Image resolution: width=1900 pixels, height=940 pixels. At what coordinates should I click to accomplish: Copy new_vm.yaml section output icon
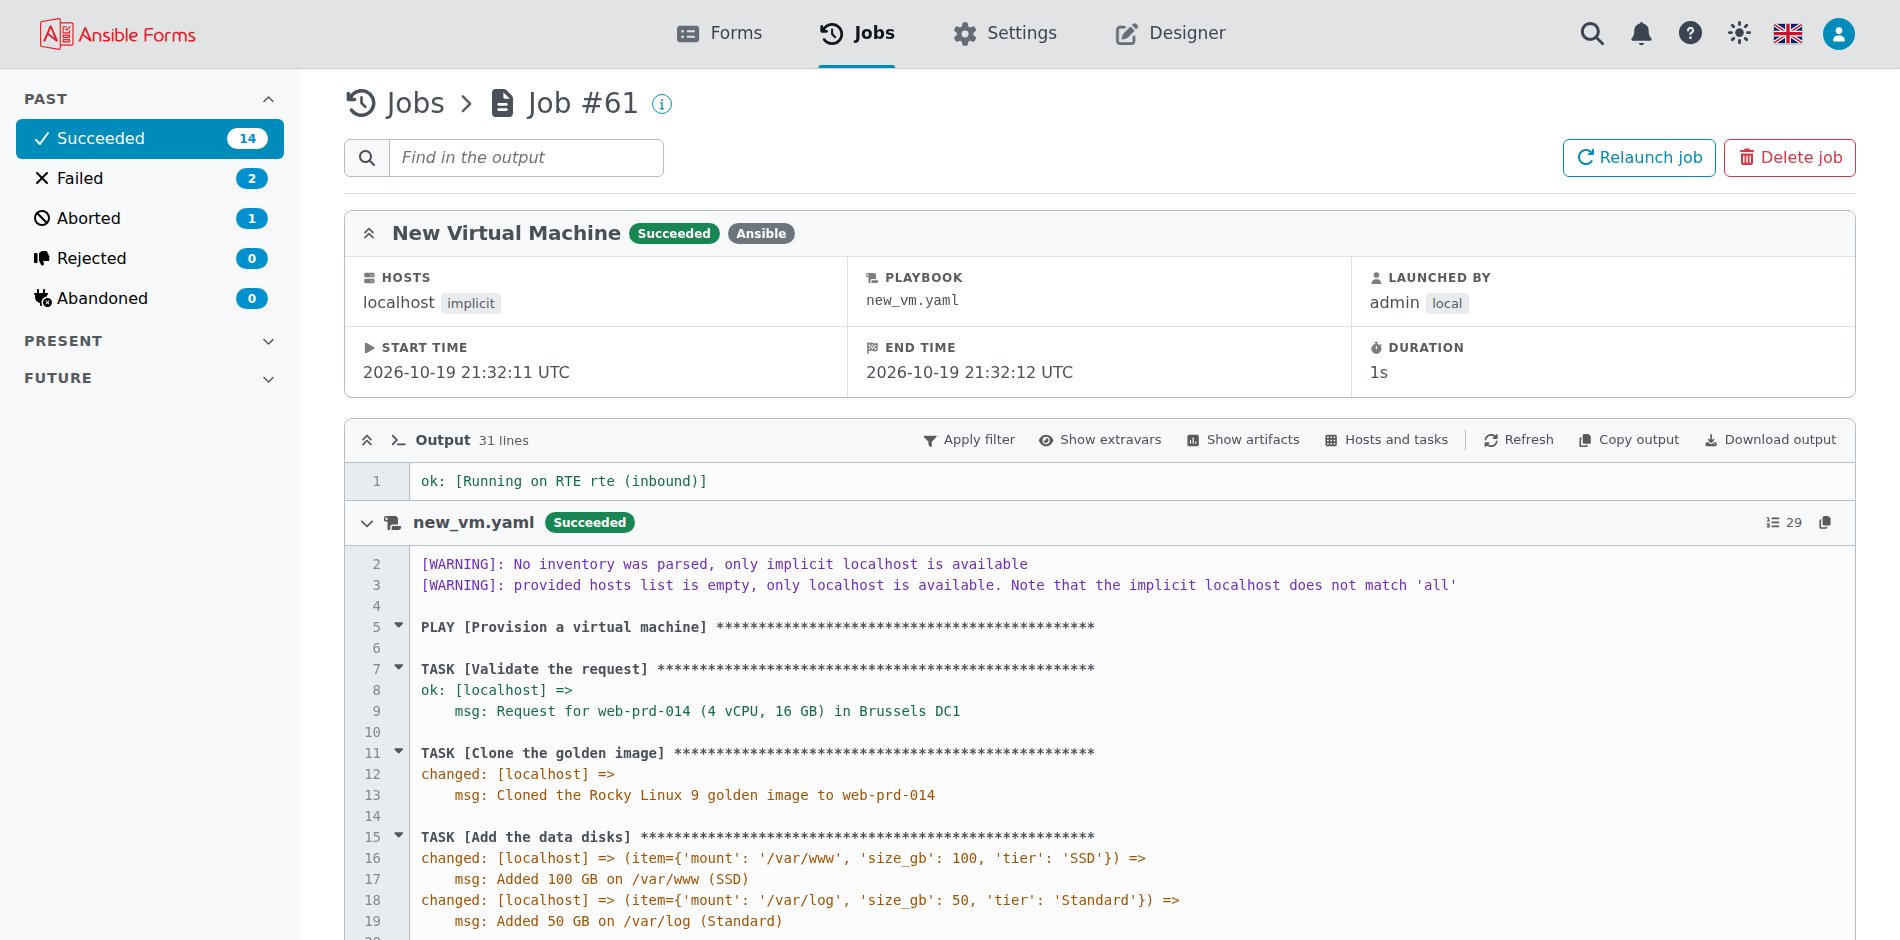(x=1825, y=523)
